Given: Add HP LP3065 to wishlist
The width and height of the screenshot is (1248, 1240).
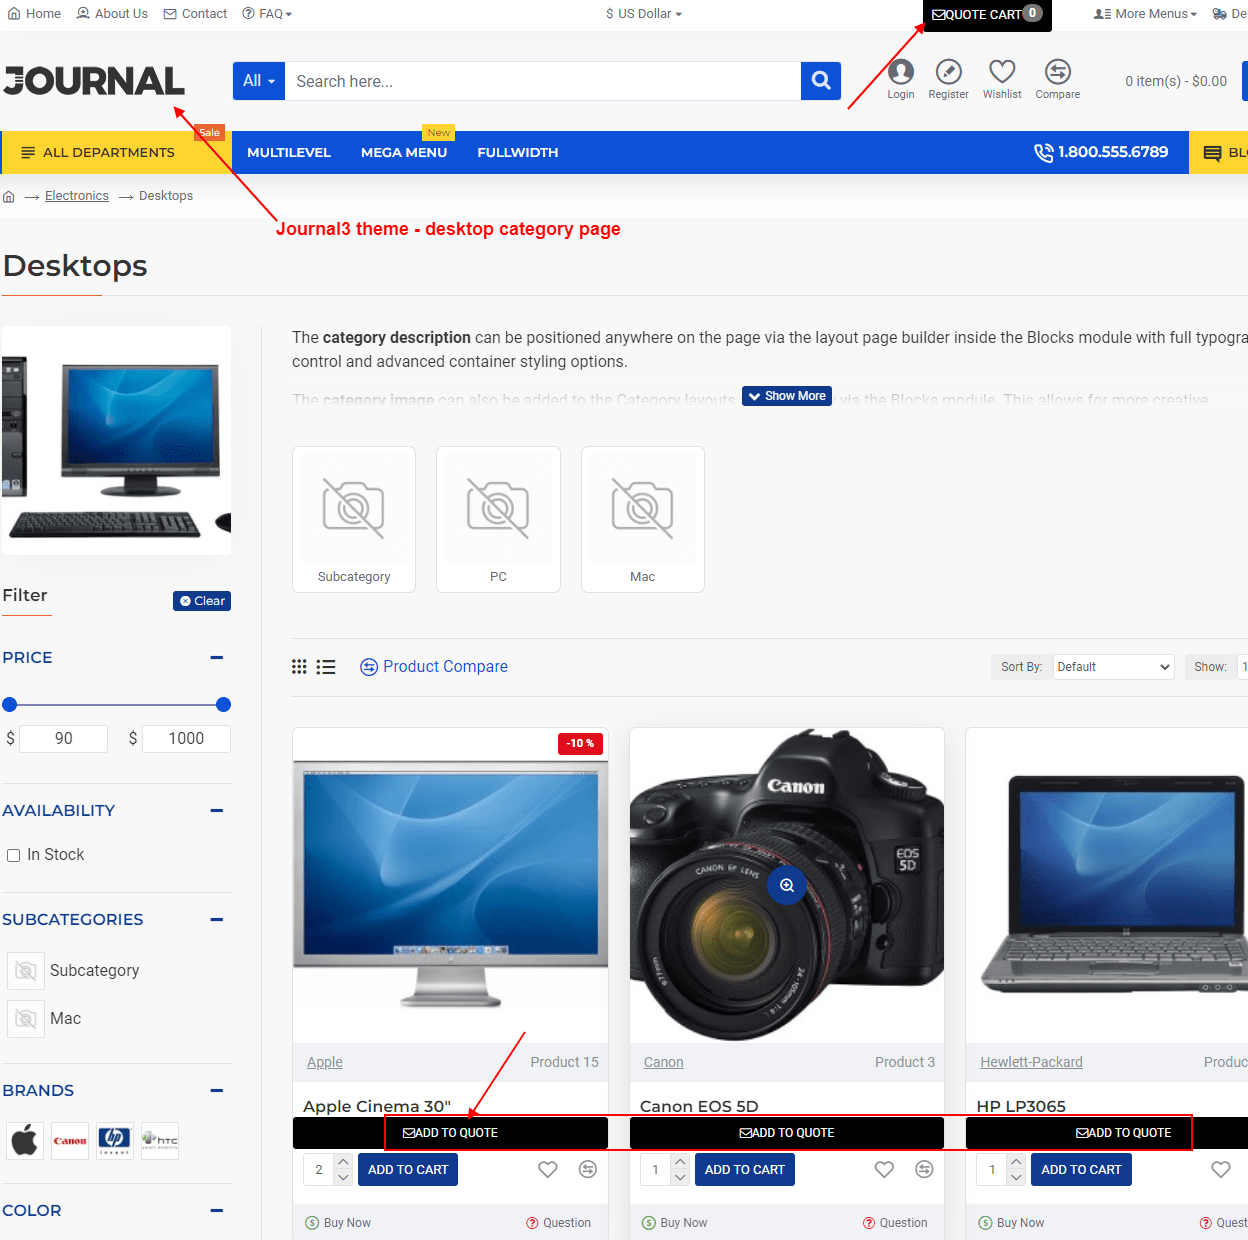Looking at the screenshot, I should pos(1221,1169).
